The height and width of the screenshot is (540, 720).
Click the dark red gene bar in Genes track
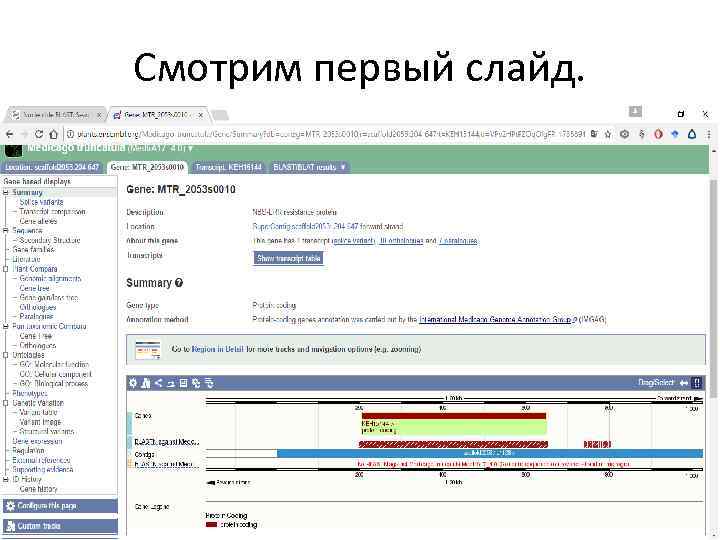[x=454, y=416]
